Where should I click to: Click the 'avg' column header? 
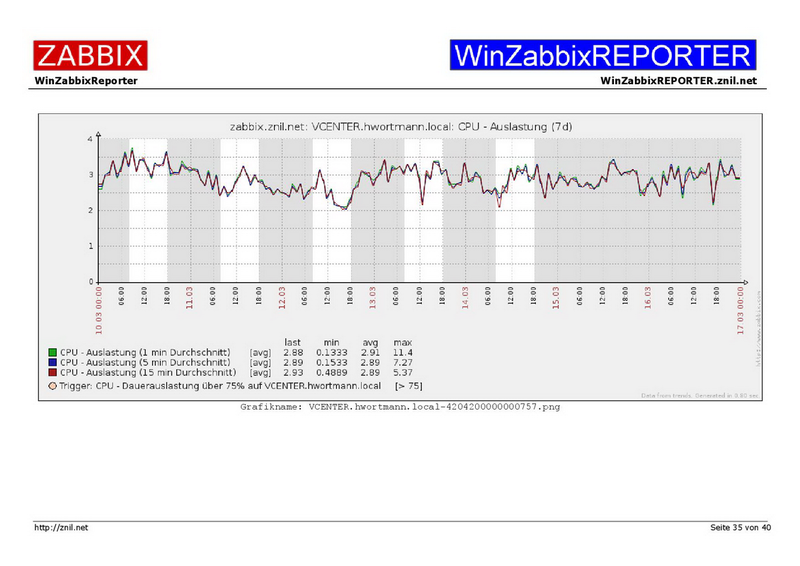pyautogui.click(x=370, y=342)
